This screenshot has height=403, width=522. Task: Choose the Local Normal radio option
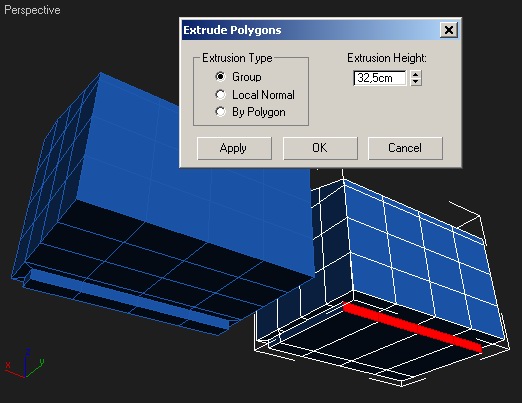tap(220, 95)
